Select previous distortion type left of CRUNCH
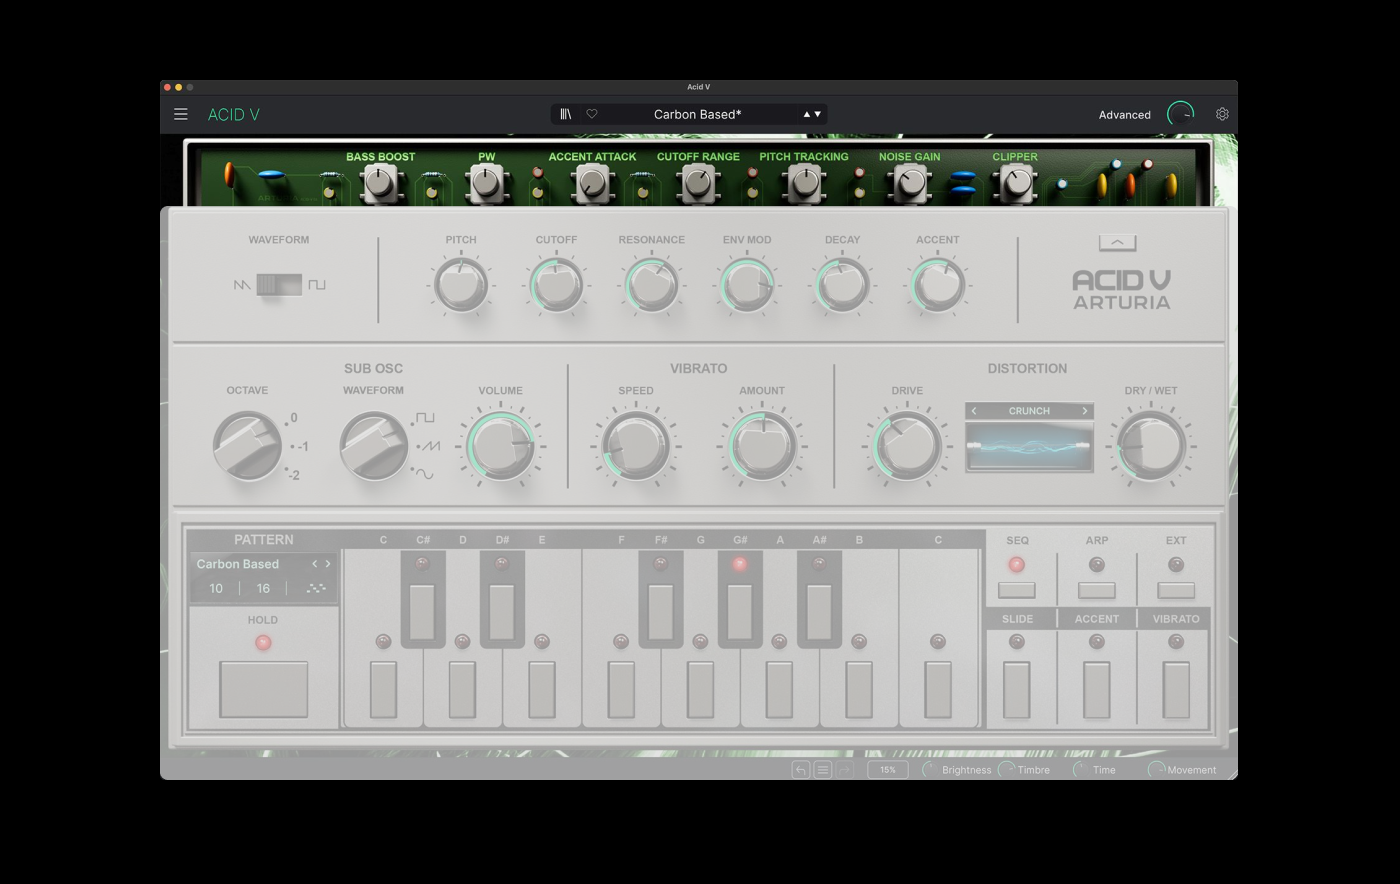 [974, 411]
